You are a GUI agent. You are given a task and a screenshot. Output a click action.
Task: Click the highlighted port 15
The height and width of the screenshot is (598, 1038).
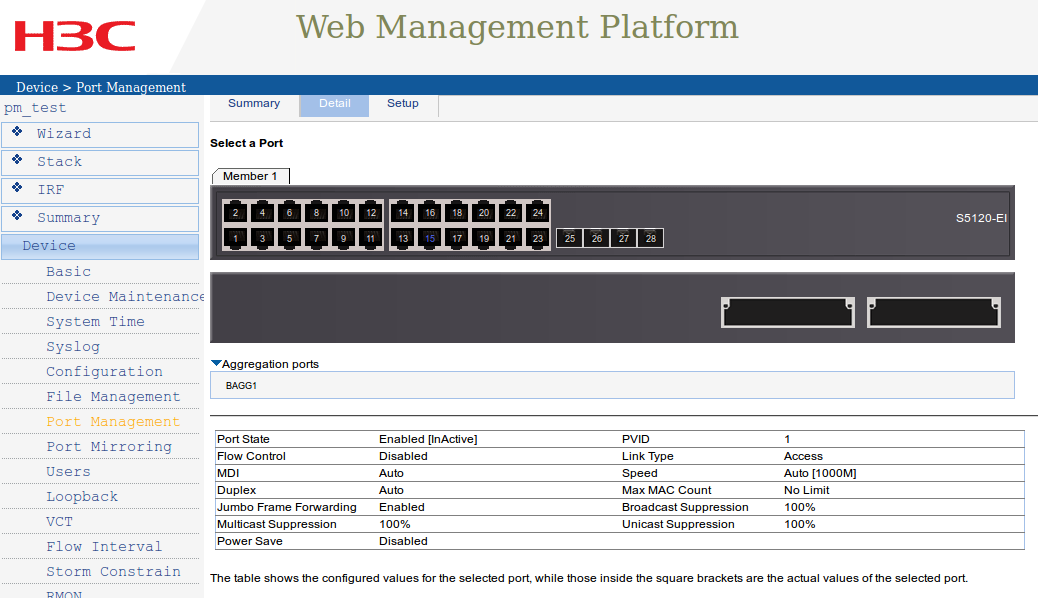tap(430, 238)
